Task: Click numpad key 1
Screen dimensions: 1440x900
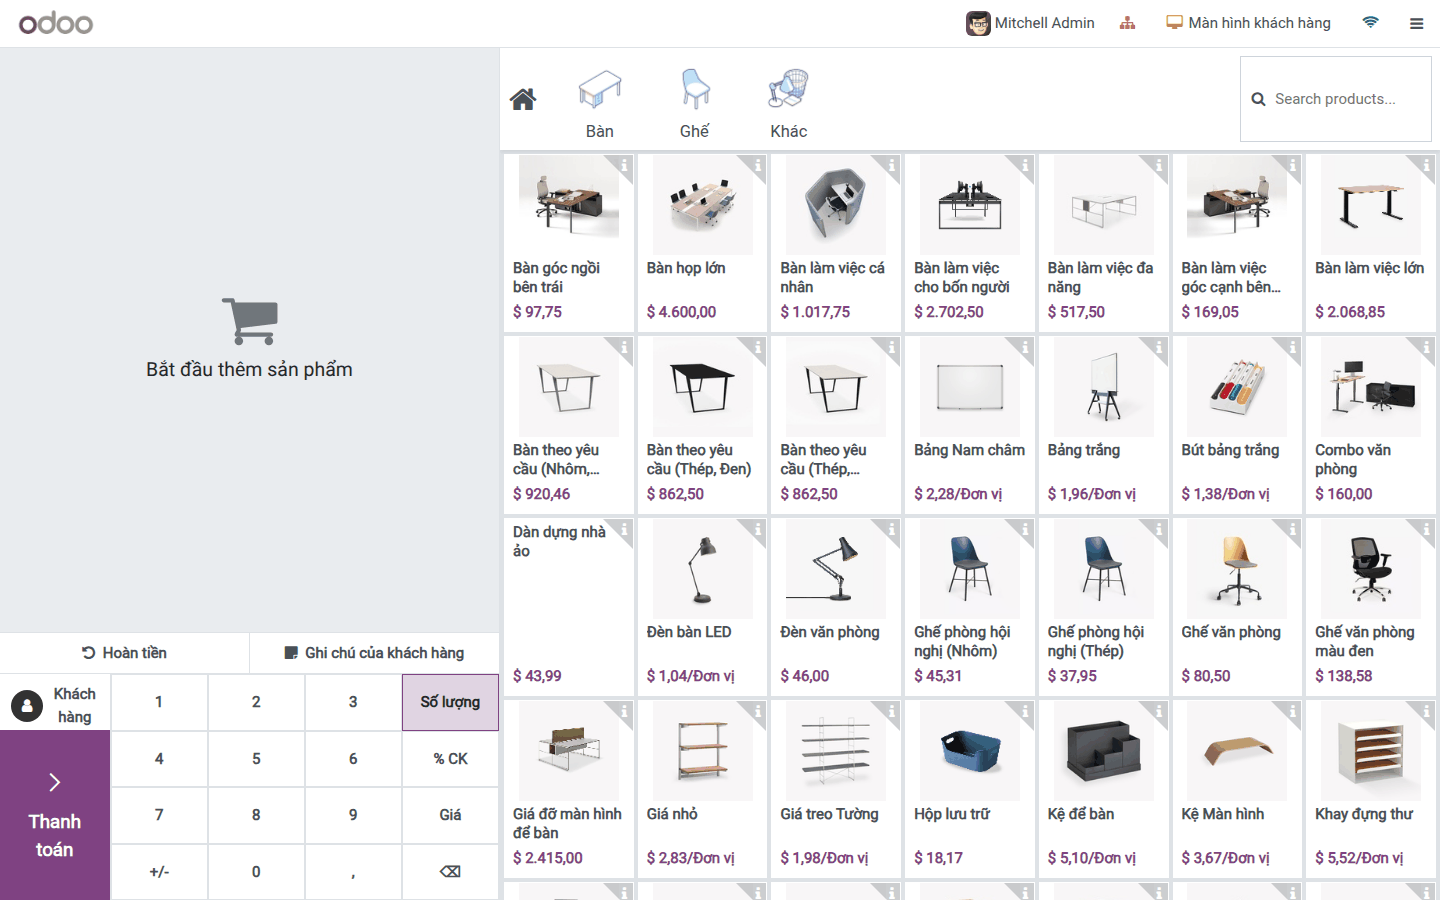Action: (x=159, y=702)
